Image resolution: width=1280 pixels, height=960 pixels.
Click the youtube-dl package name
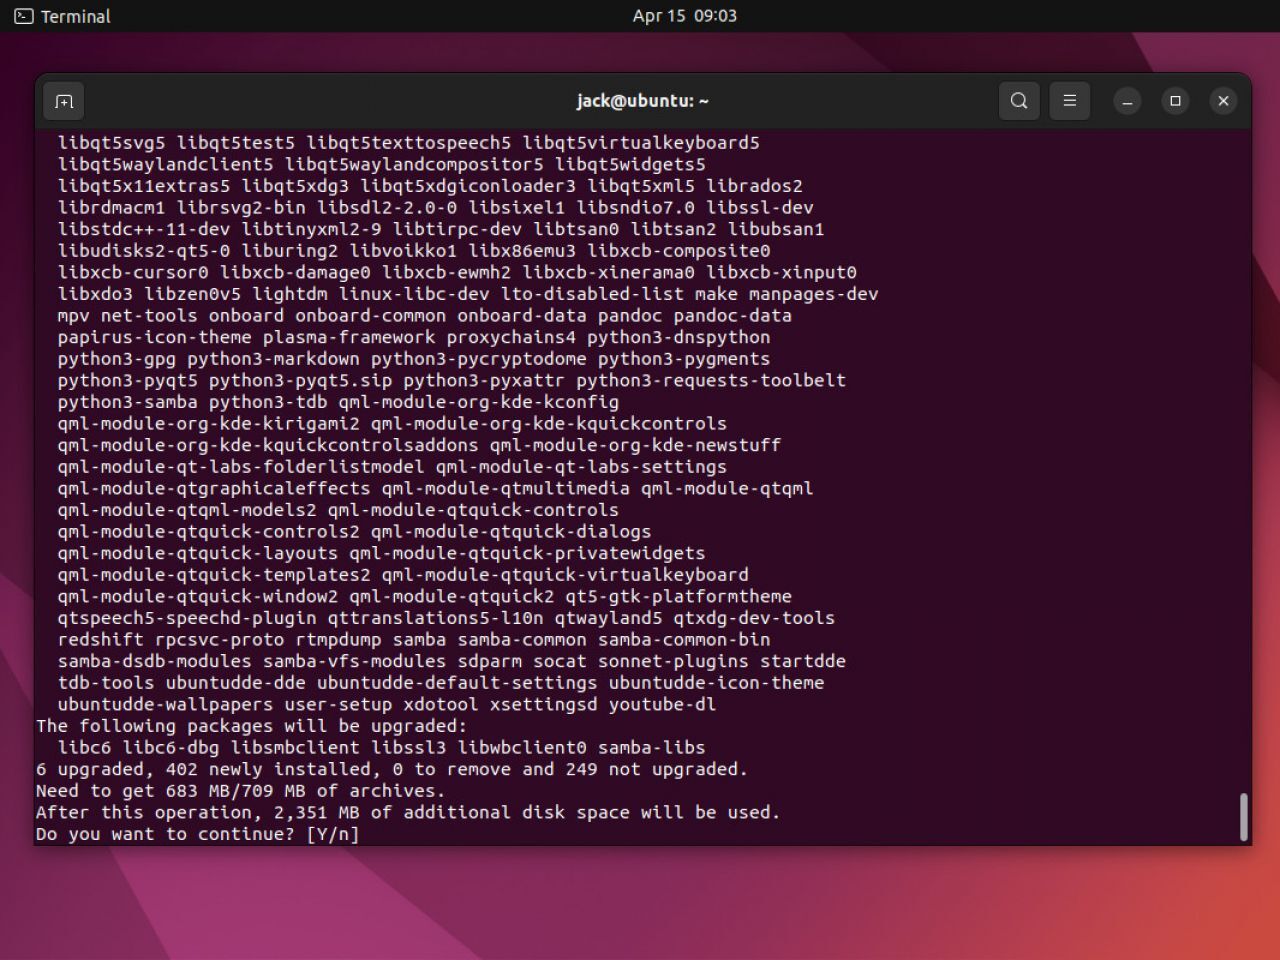pos(662,704)
